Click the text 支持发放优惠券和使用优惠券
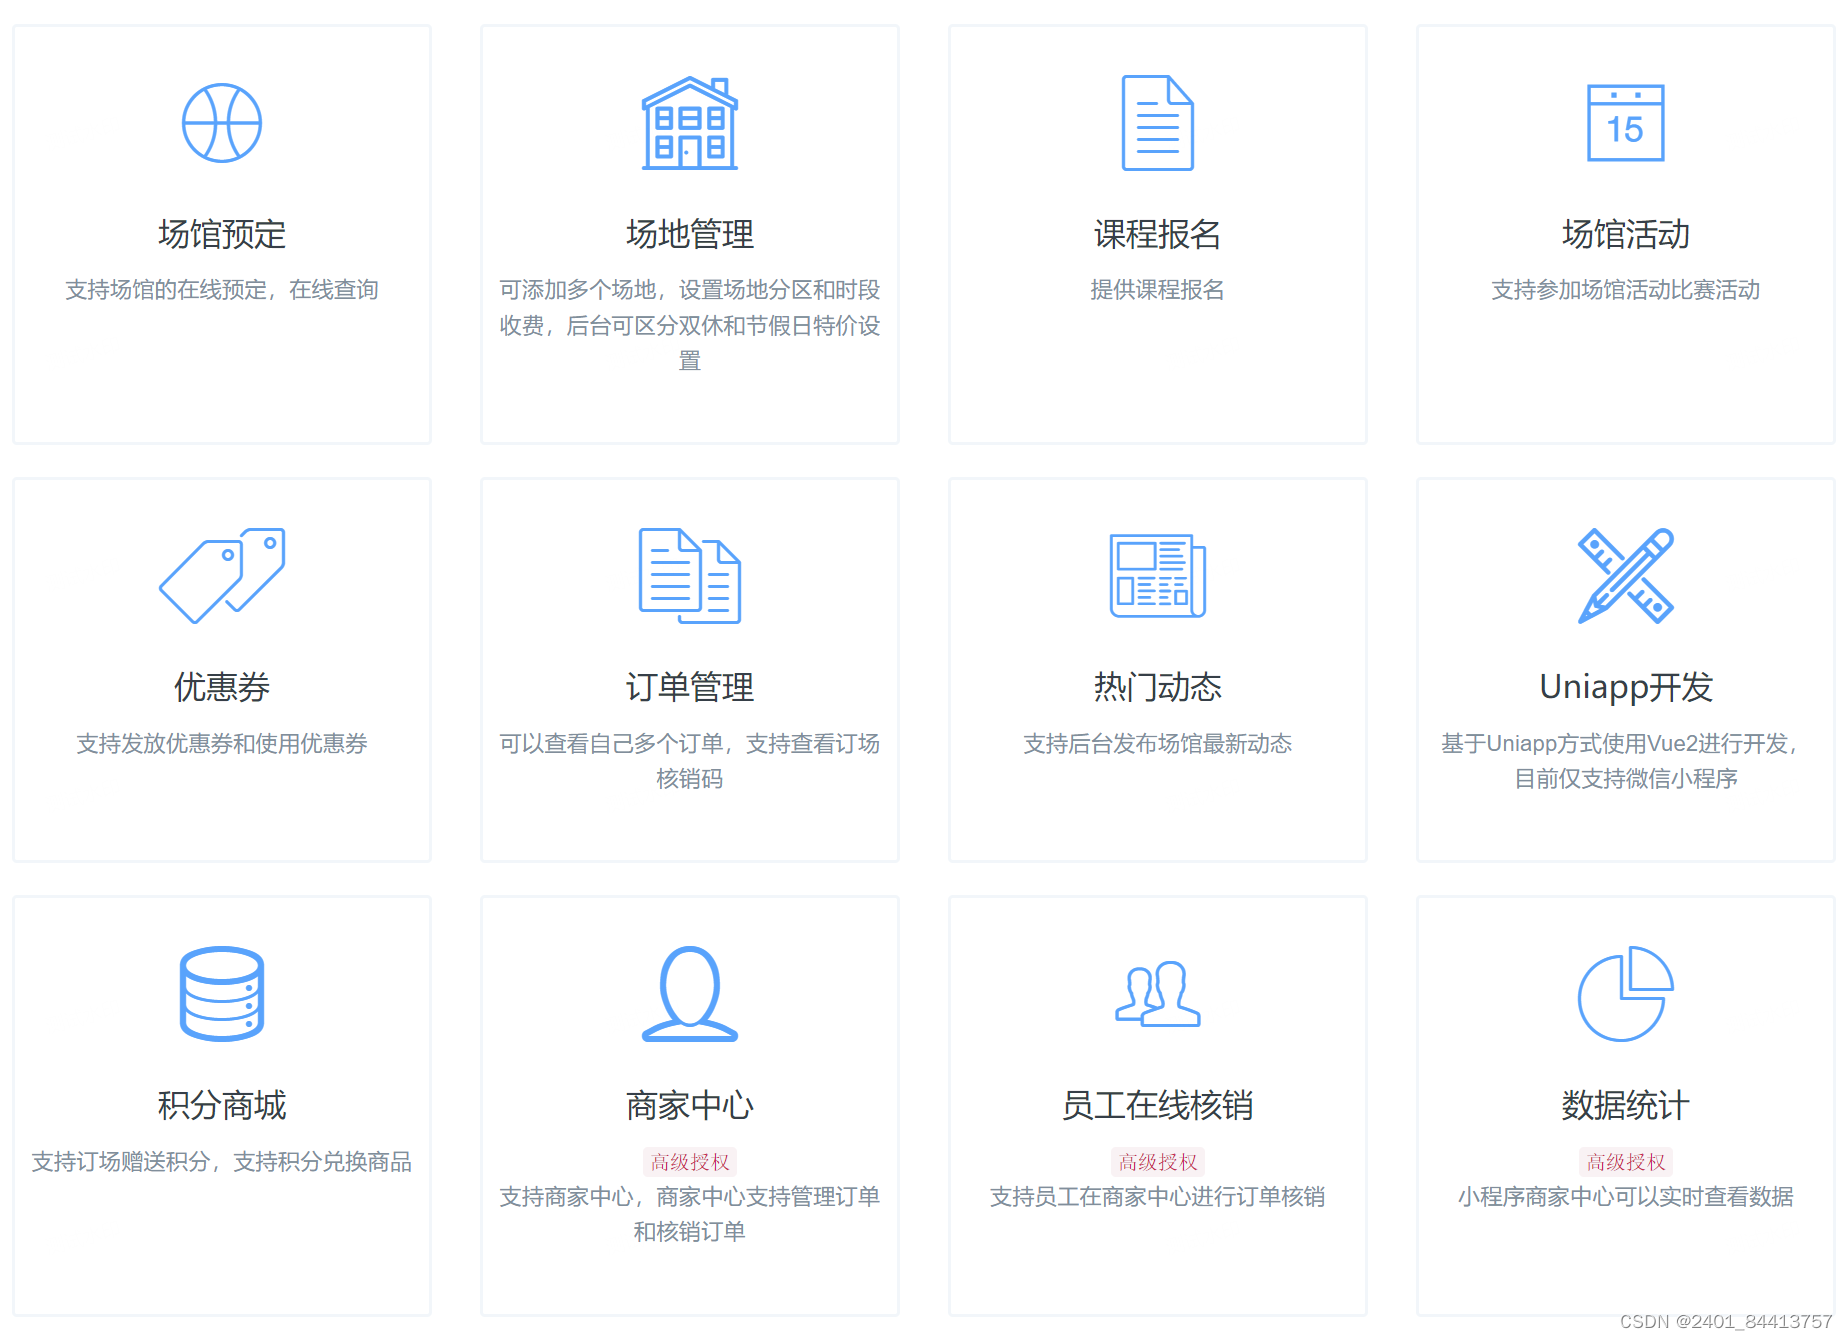This screenshot has width=1848, height=1340. pyautogui.click(x=222, y=743)
